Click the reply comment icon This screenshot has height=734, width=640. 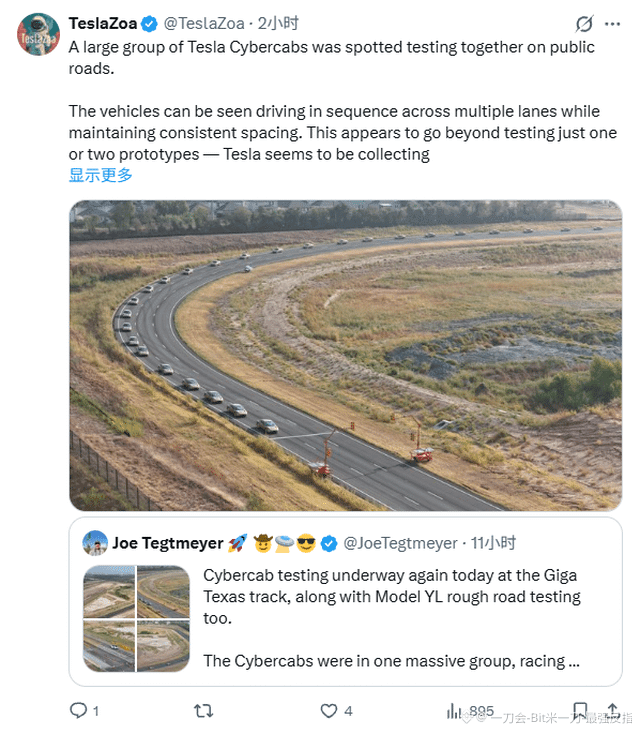pyautogui.click(x=78, y=710)
